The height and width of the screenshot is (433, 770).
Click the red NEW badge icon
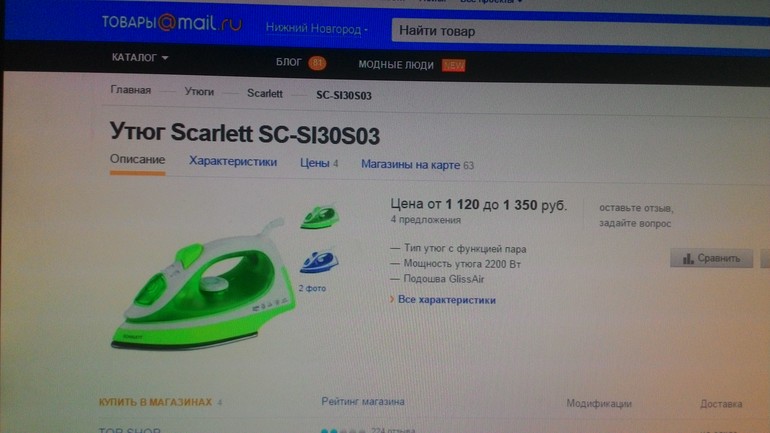(x=453, y=65)
